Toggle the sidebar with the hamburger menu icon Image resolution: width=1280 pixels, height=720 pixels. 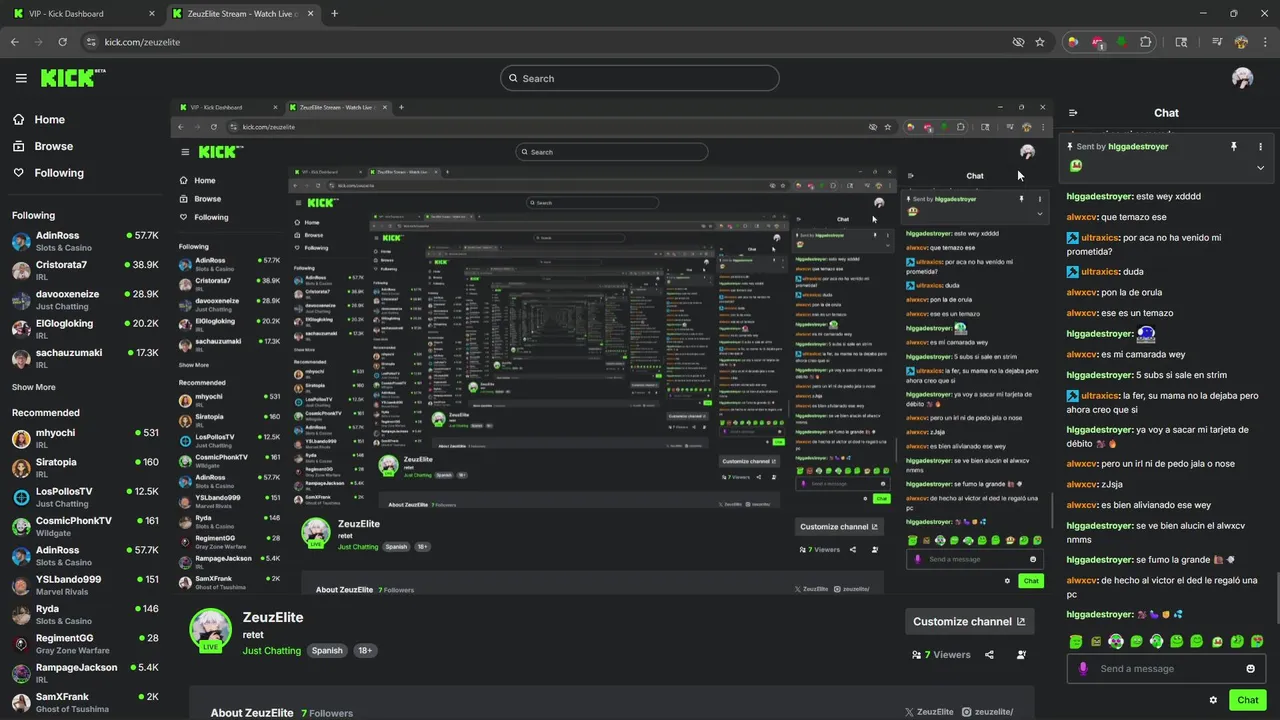pos(21,78)
